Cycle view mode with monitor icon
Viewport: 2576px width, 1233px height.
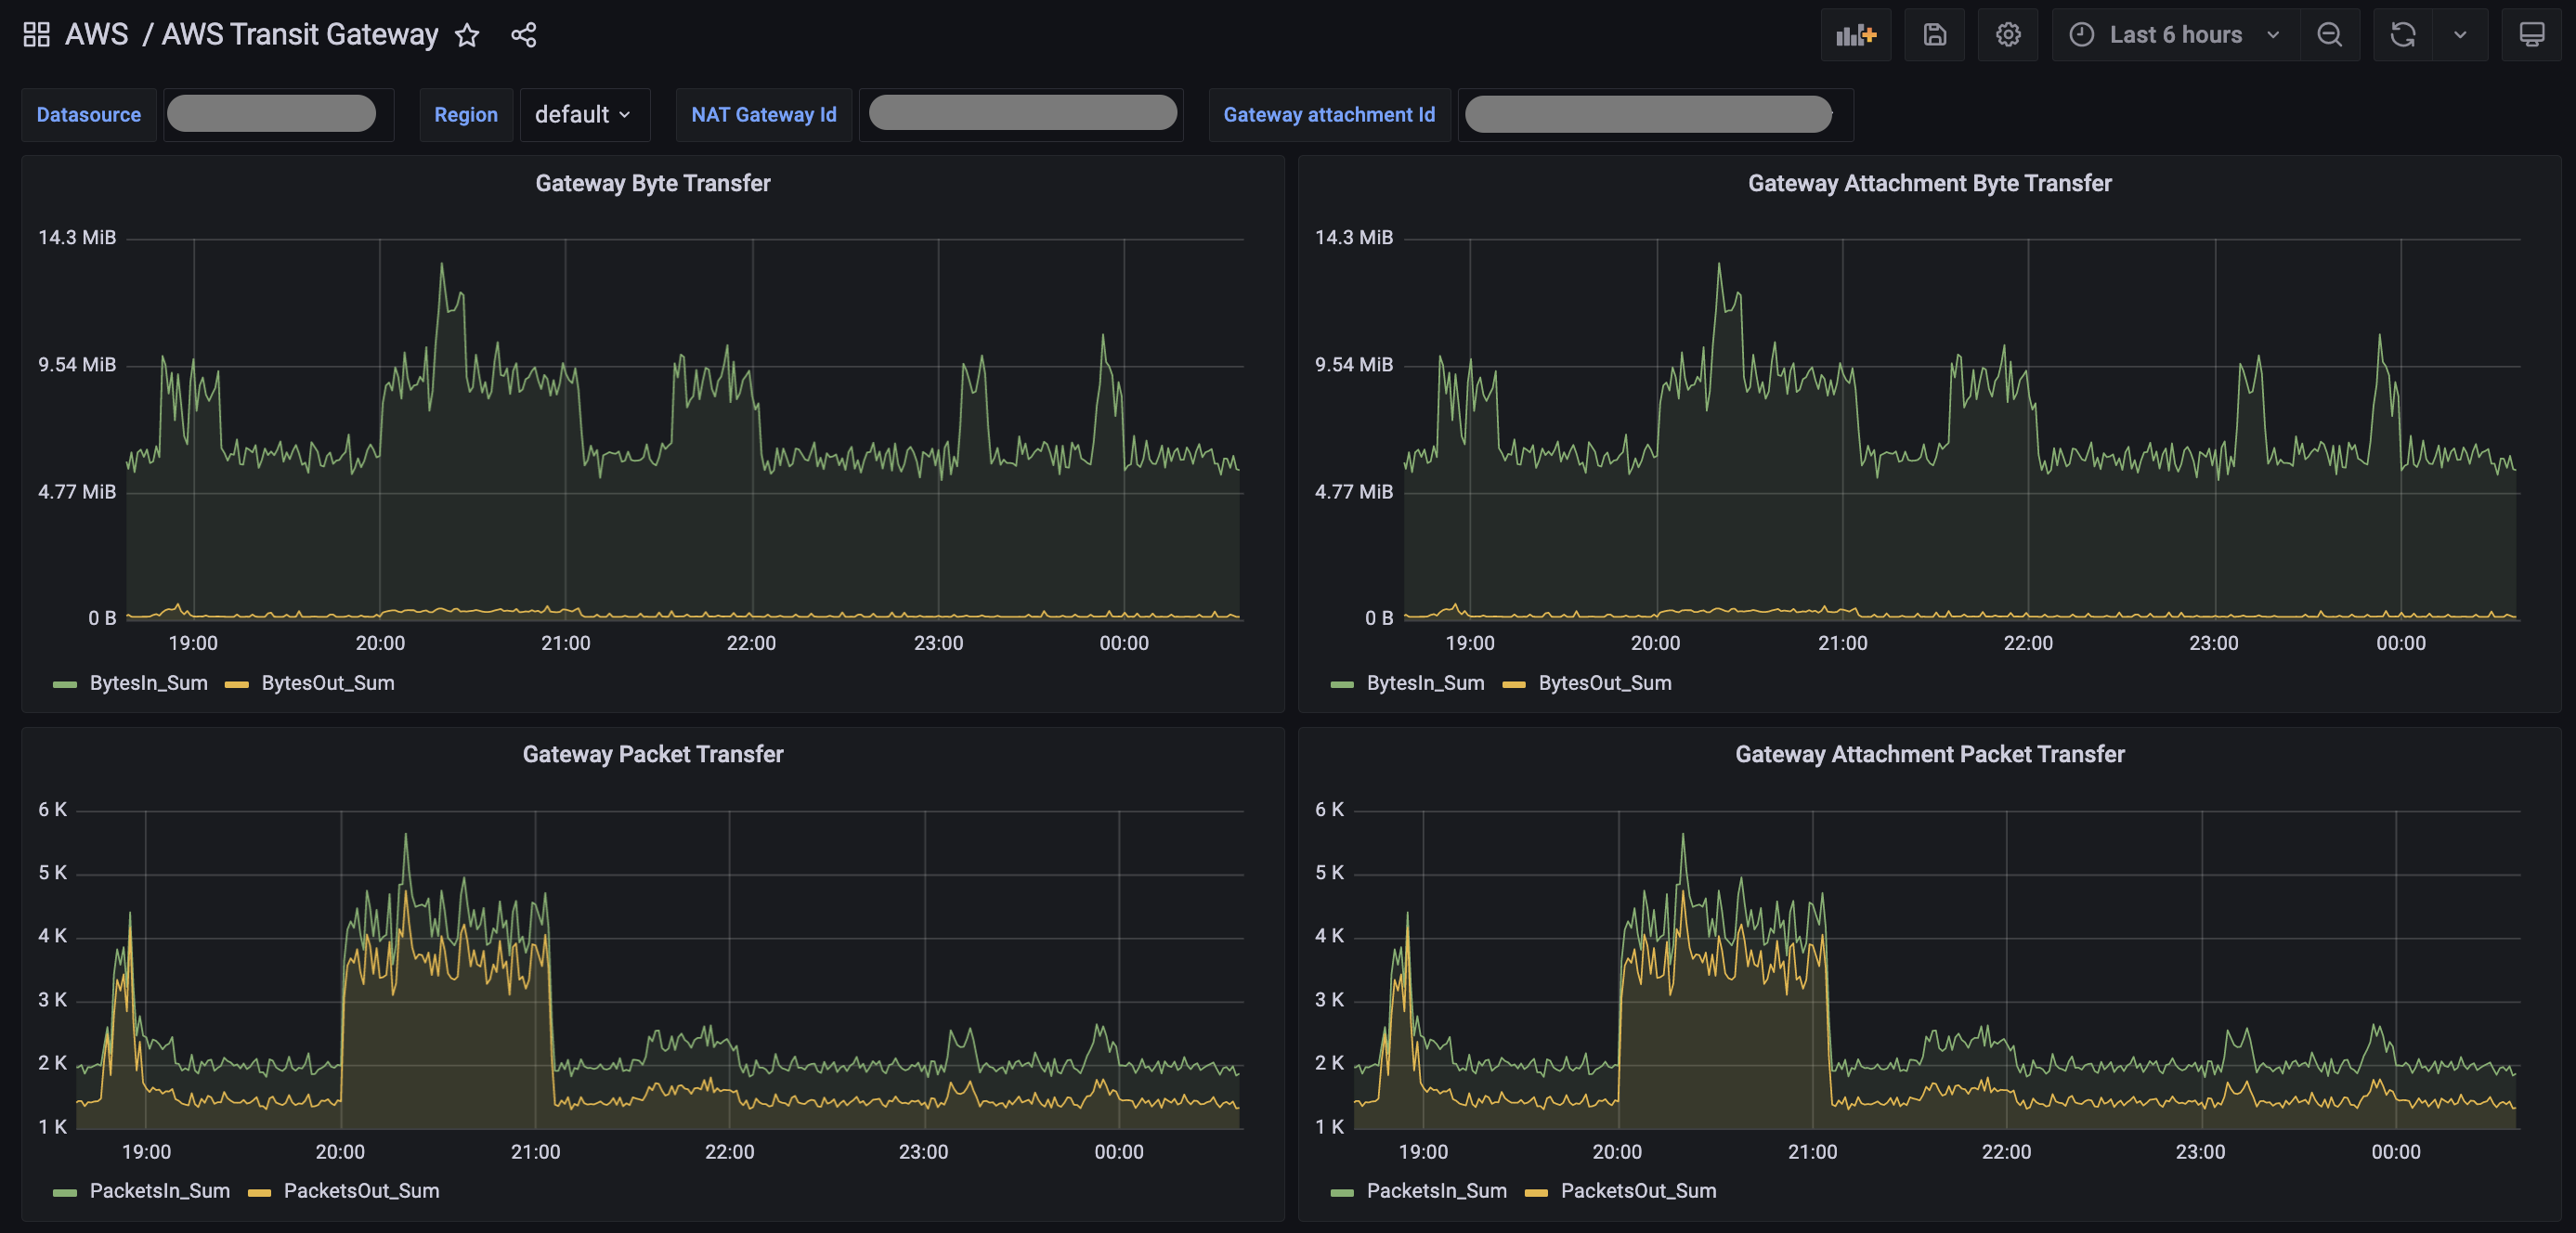2531,35
